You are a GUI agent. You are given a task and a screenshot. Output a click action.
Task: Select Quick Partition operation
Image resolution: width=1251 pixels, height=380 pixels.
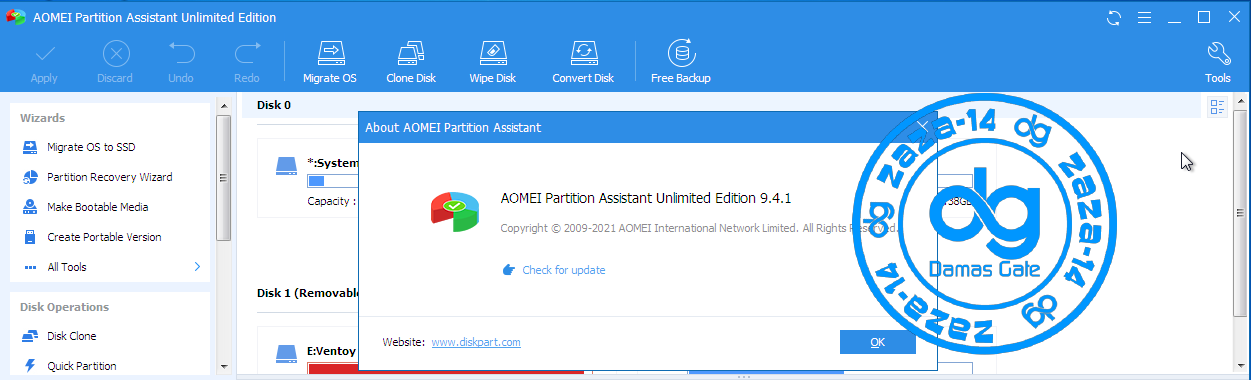(68, 366)
